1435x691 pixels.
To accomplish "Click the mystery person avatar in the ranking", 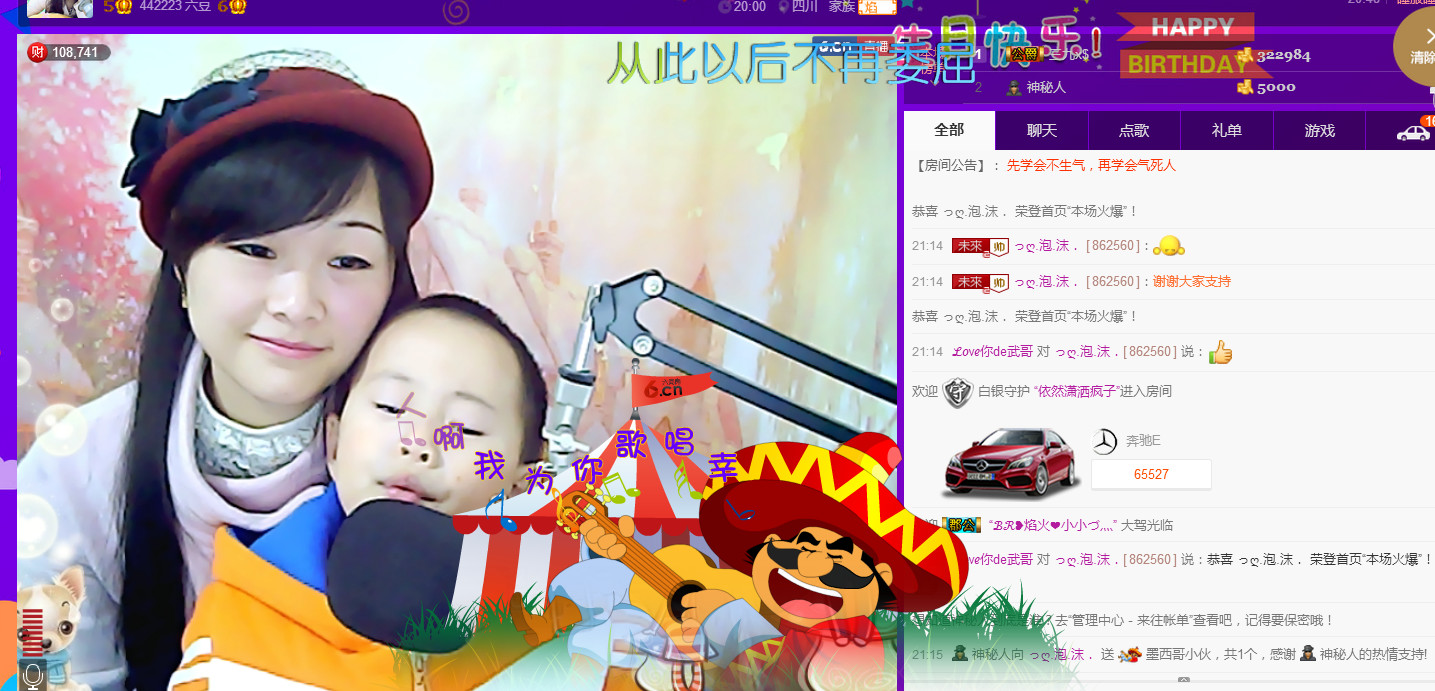I will point(1013,87).
